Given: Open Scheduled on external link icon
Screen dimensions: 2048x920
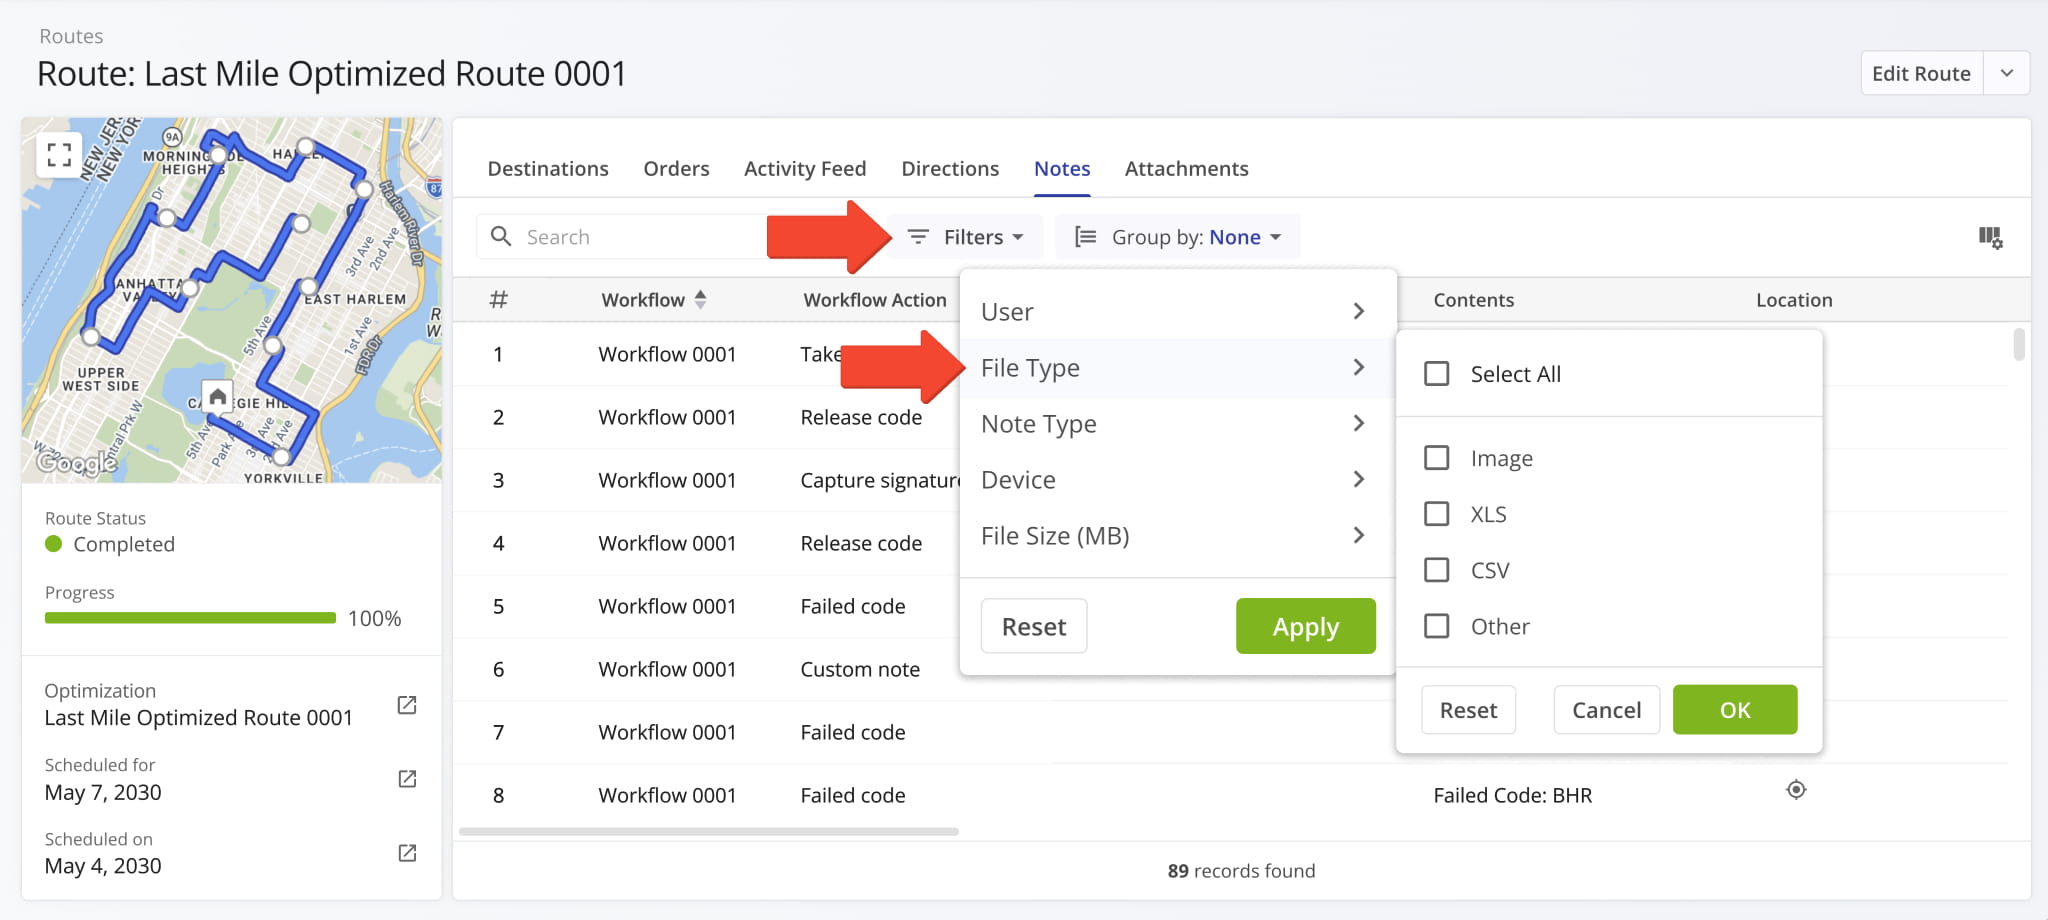Looking at the screenshot, I should pyautogui.click(x=407, y=853).
